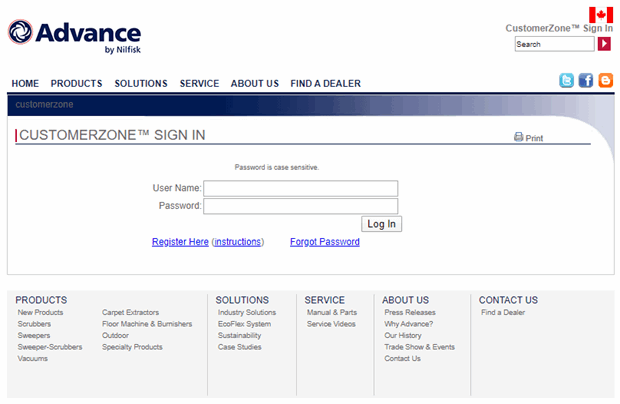Focus the Password field
This screenshot has height=404, width=620.
click(301, 206)
